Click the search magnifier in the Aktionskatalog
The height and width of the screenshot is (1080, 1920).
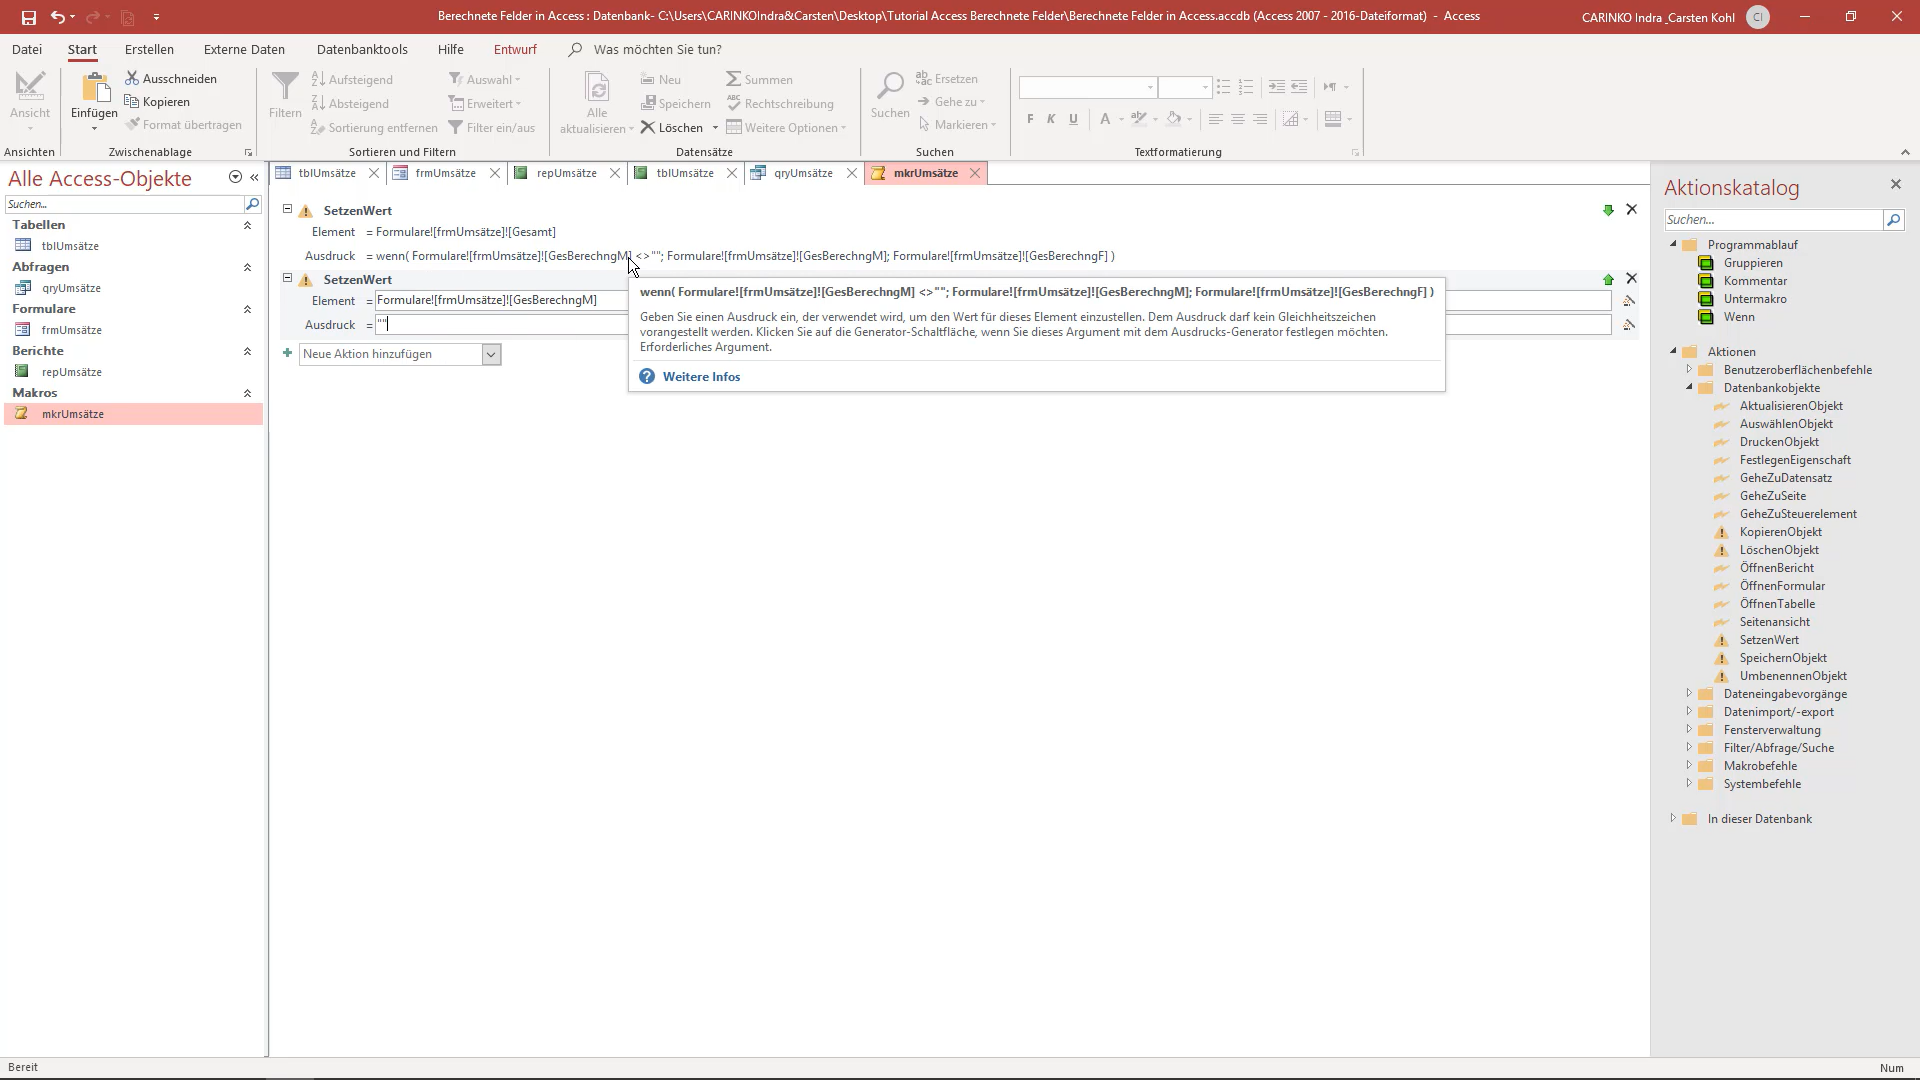click(x=1893, y=220)
